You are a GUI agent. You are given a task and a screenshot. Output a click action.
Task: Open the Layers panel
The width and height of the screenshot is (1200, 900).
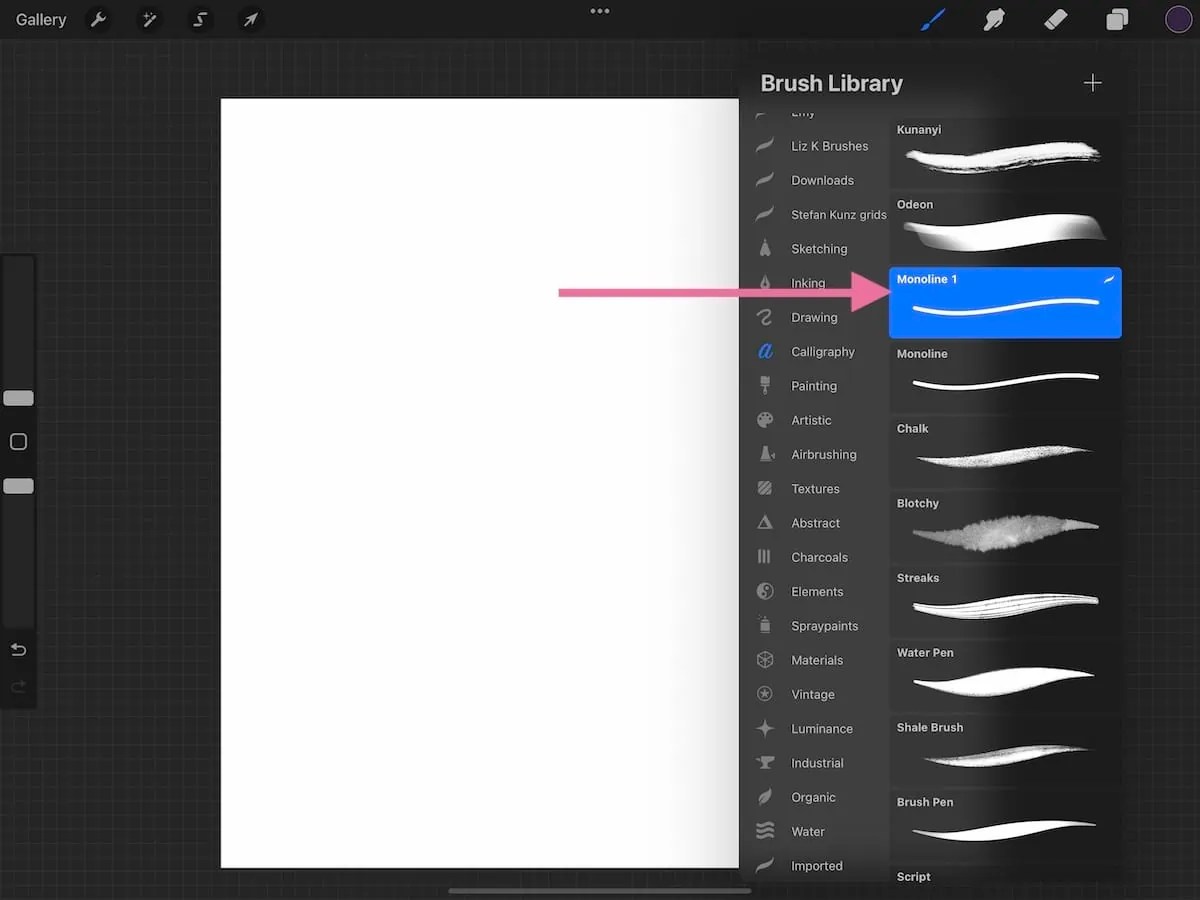click(x=1117, y=19)
